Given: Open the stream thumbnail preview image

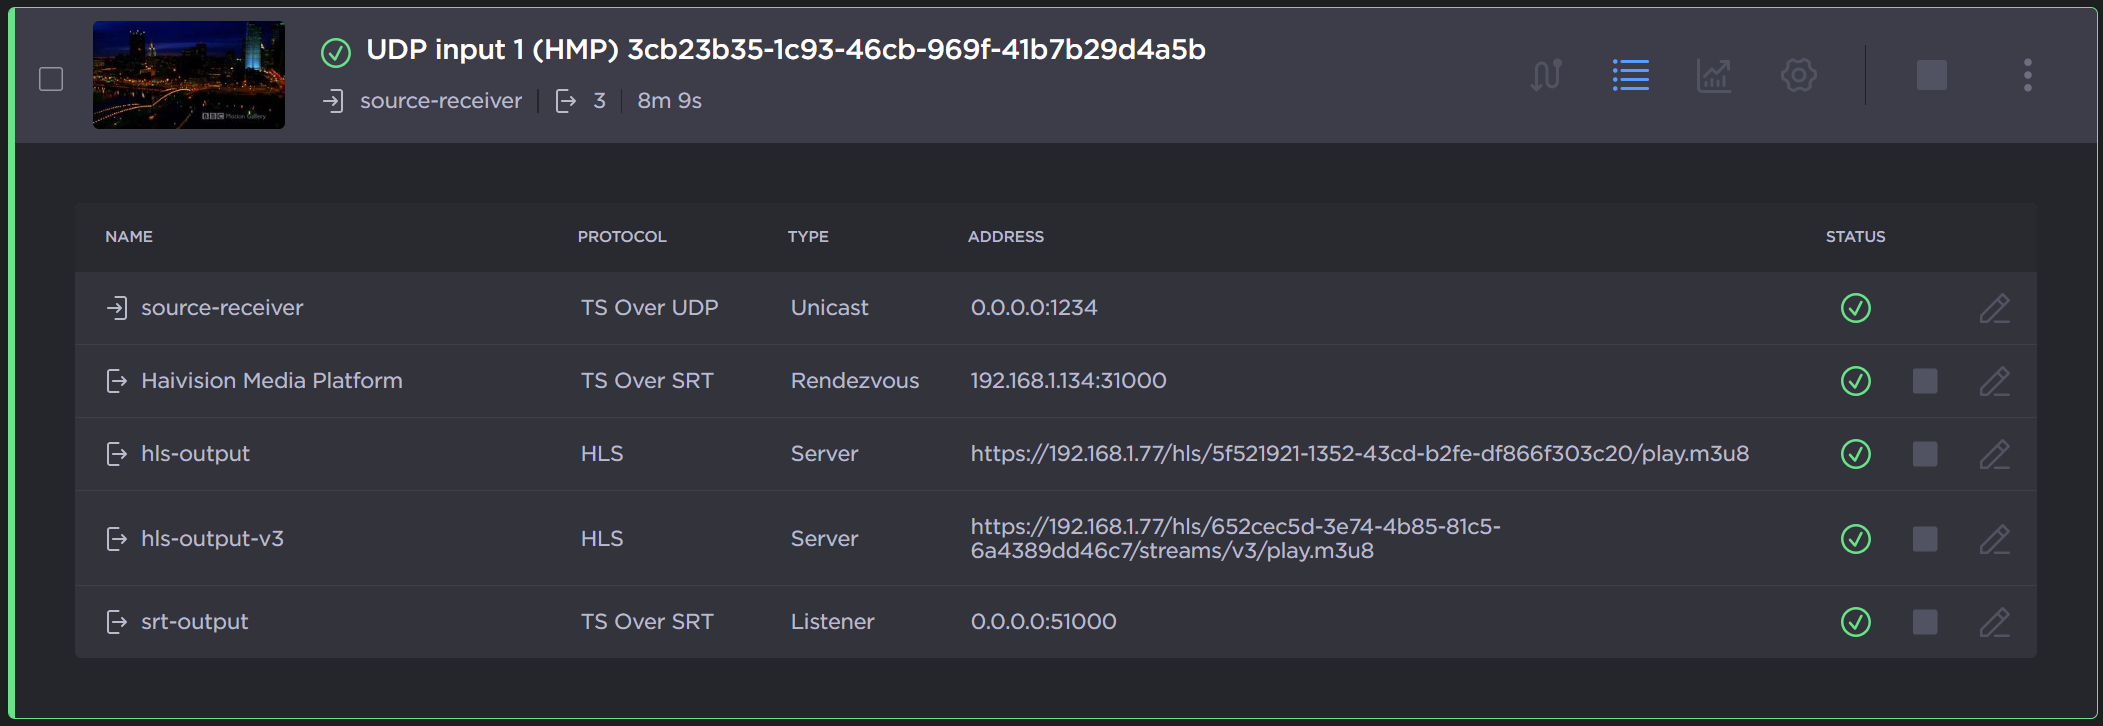Looking at the screenshot, I should [x=188, y=74].
